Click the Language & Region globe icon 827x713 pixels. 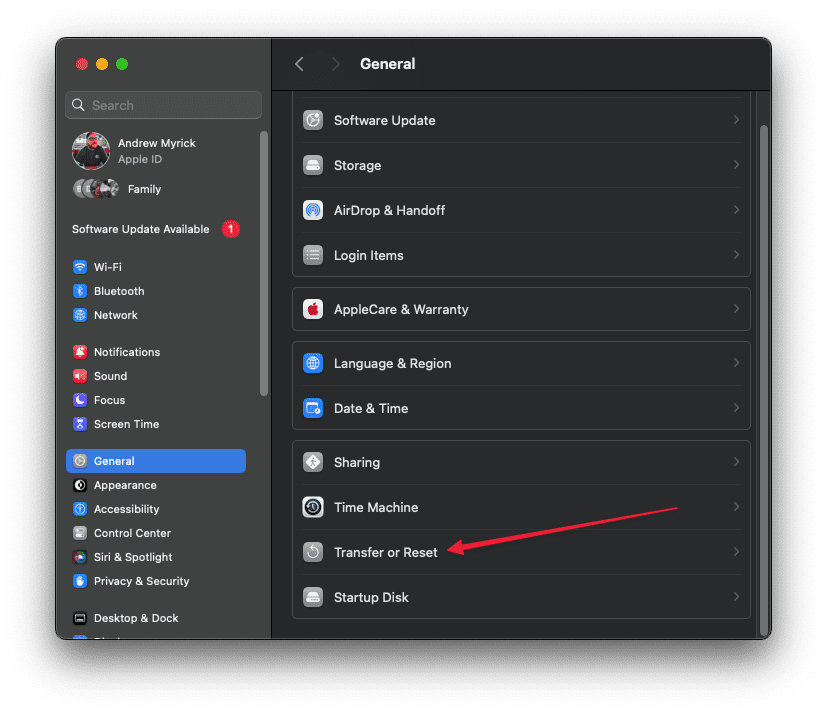pyautogui.click(x=313, y=363)
